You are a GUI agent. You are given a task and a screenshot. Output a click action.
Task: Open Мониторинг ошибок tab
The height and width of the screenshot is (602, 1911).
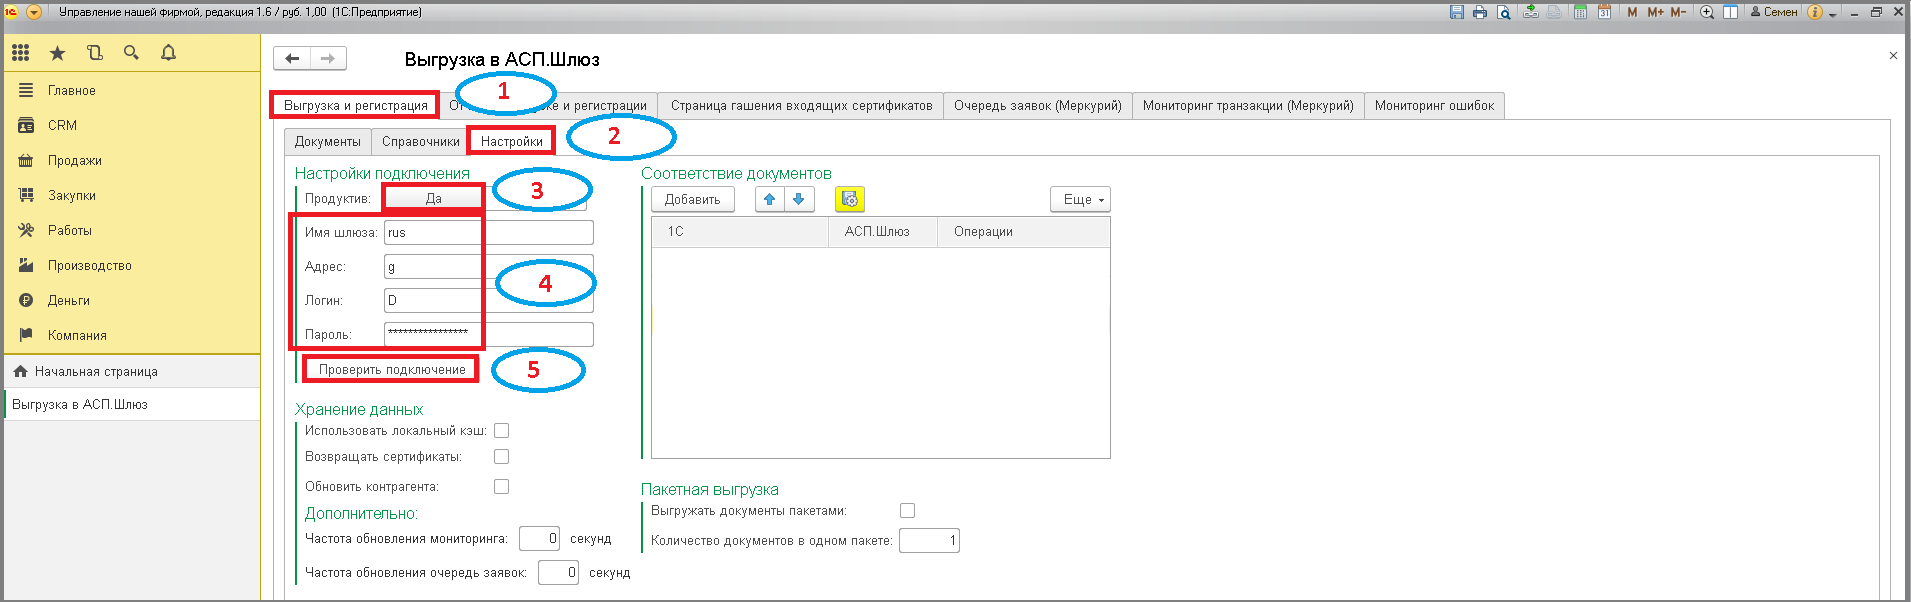[1434, 105]
